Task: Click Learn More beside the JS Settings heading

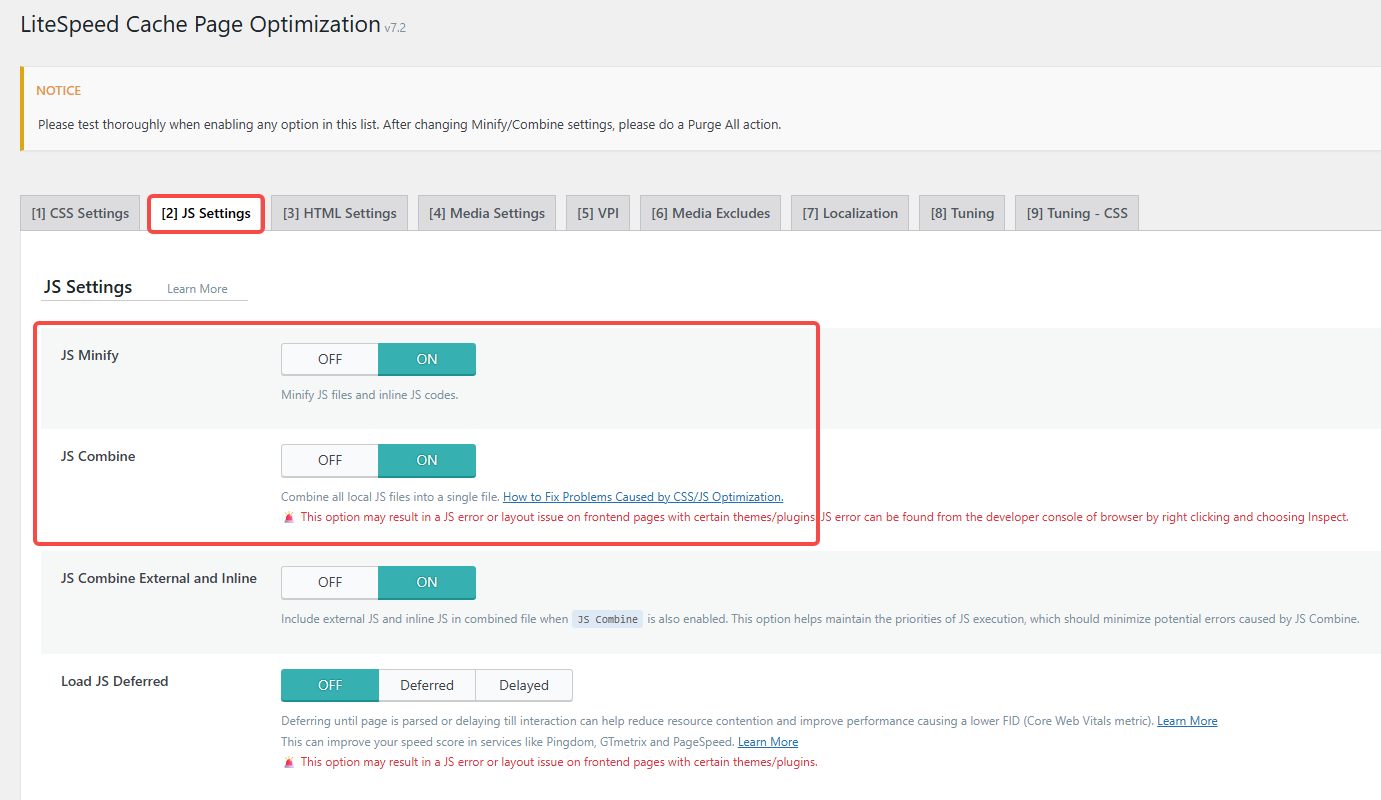Action: point(197,289)
